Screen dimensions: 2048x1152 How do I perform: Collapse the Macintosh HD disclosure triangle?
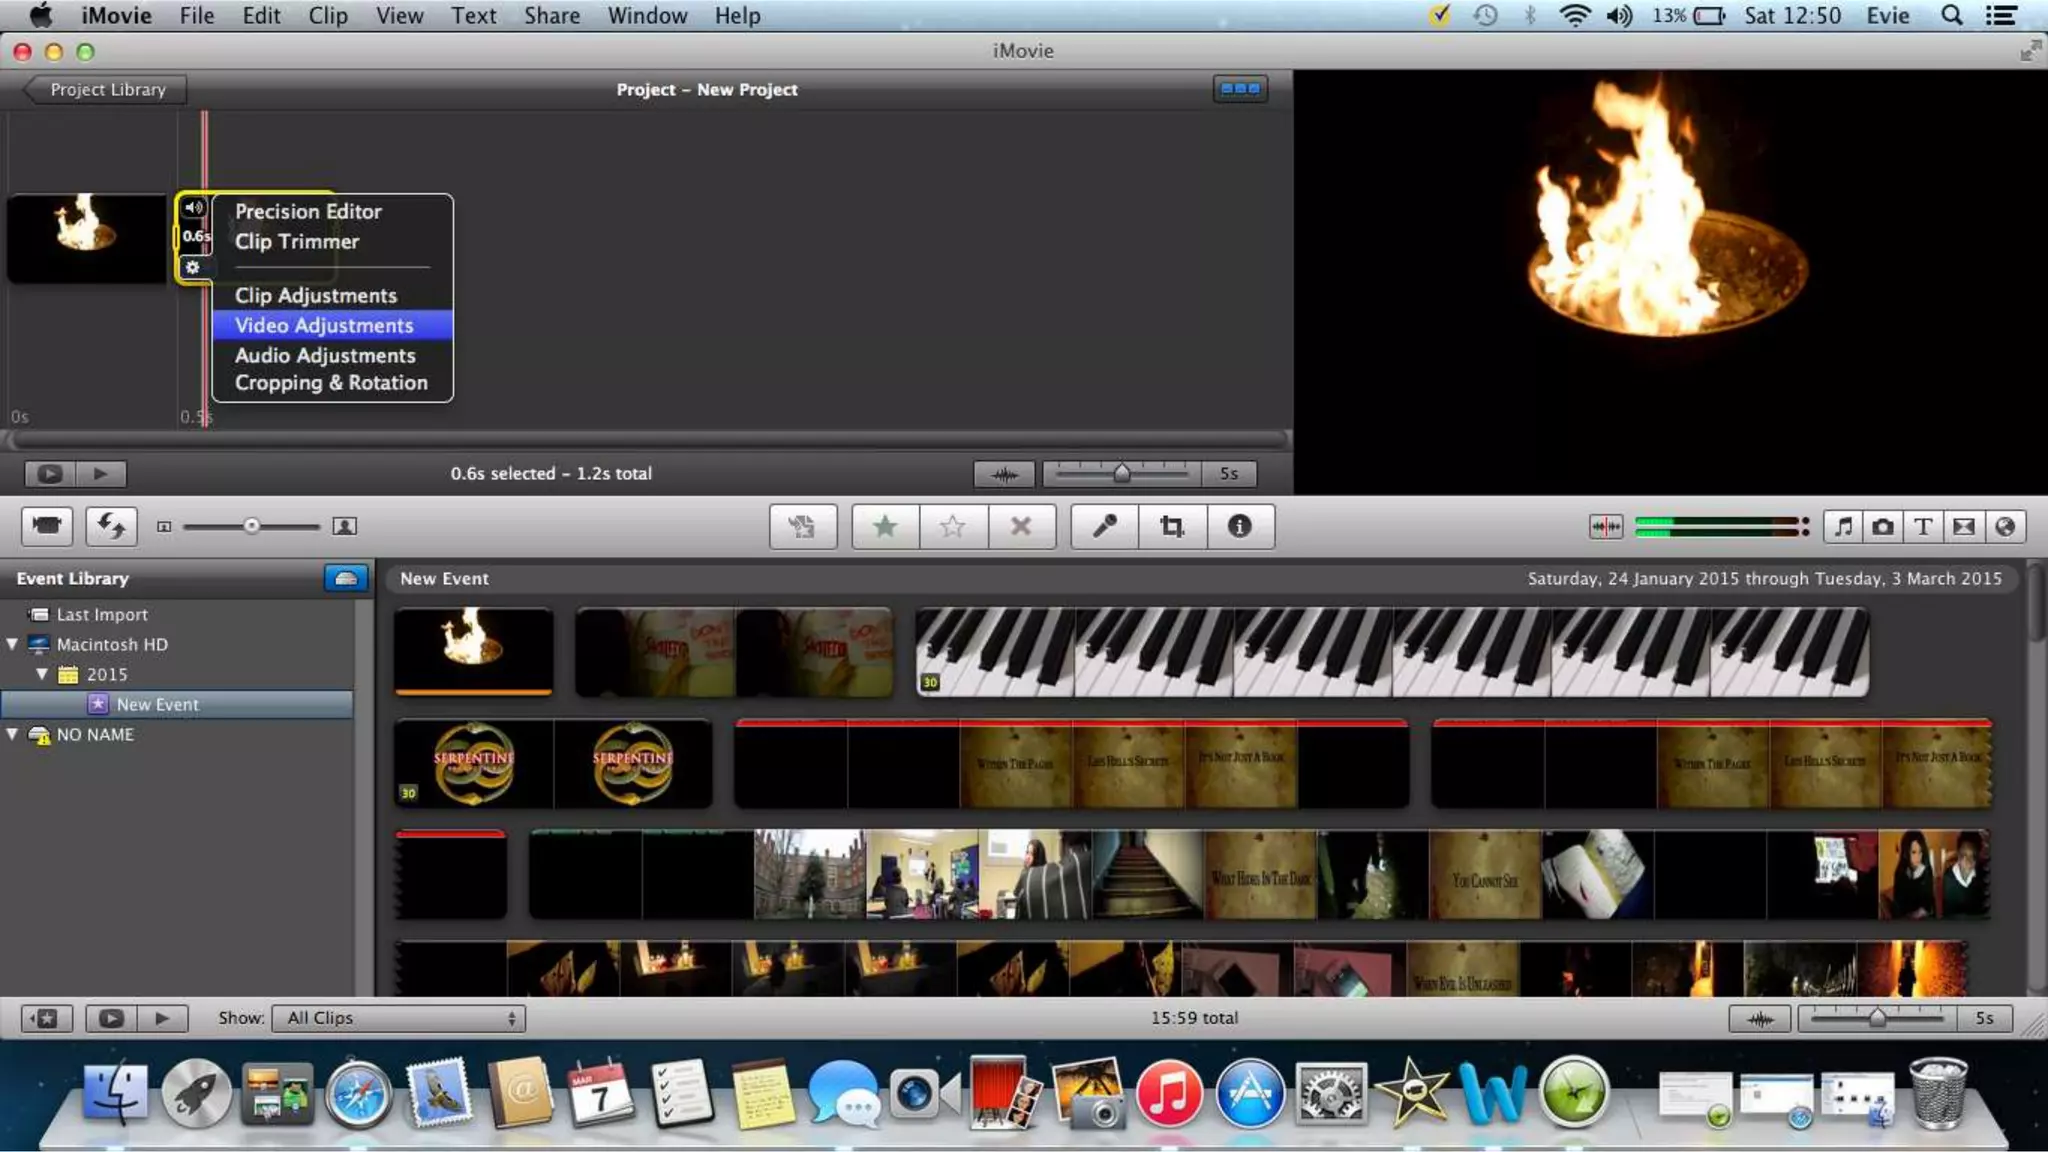[12, 644]
